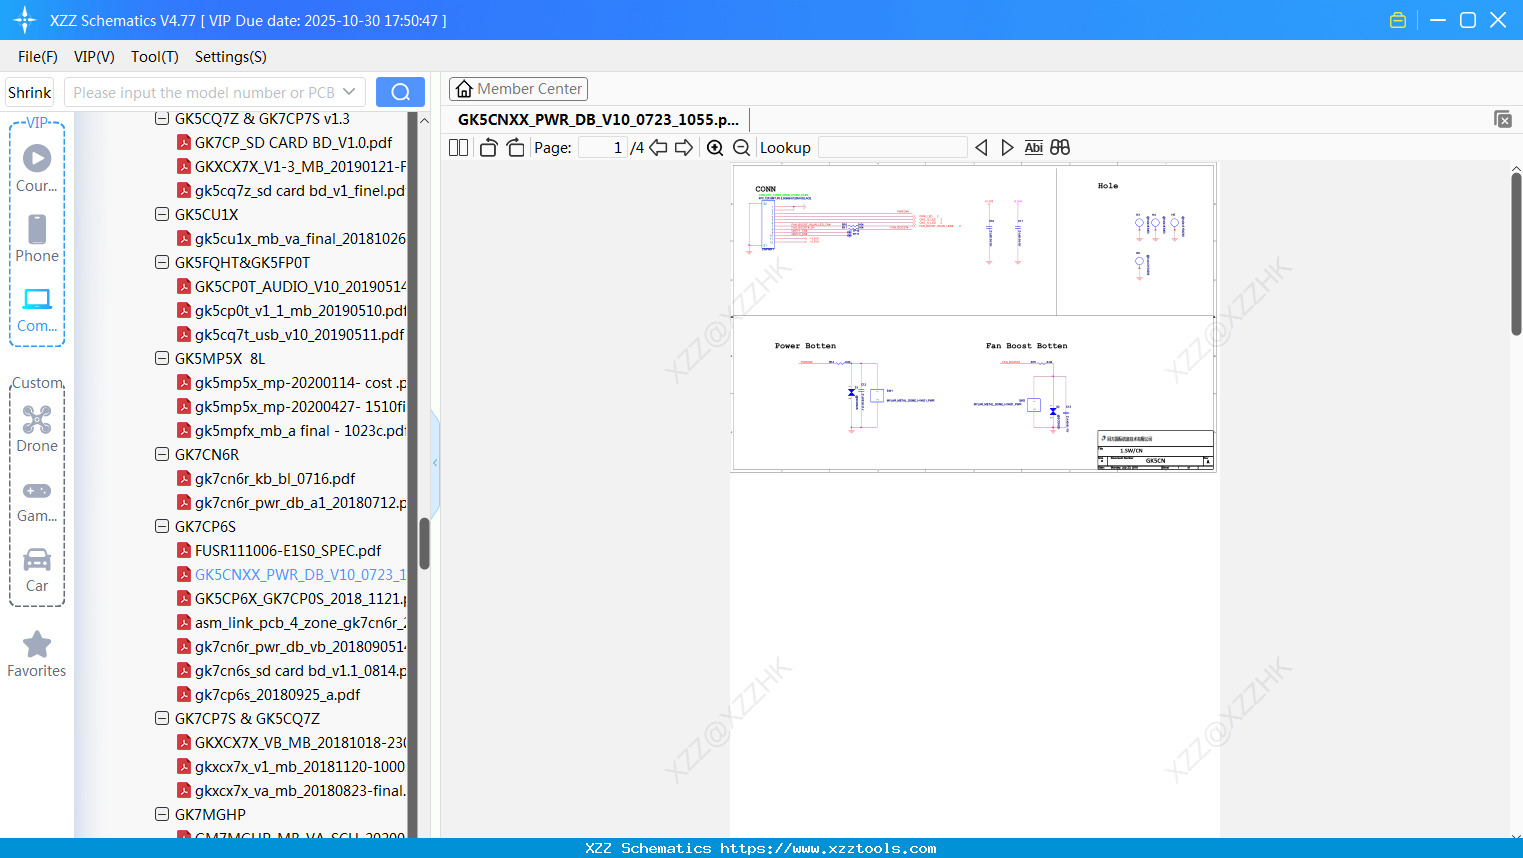The image size is (1523, 858).
Task: Click the Shrink button
Action: click(29, 92)
